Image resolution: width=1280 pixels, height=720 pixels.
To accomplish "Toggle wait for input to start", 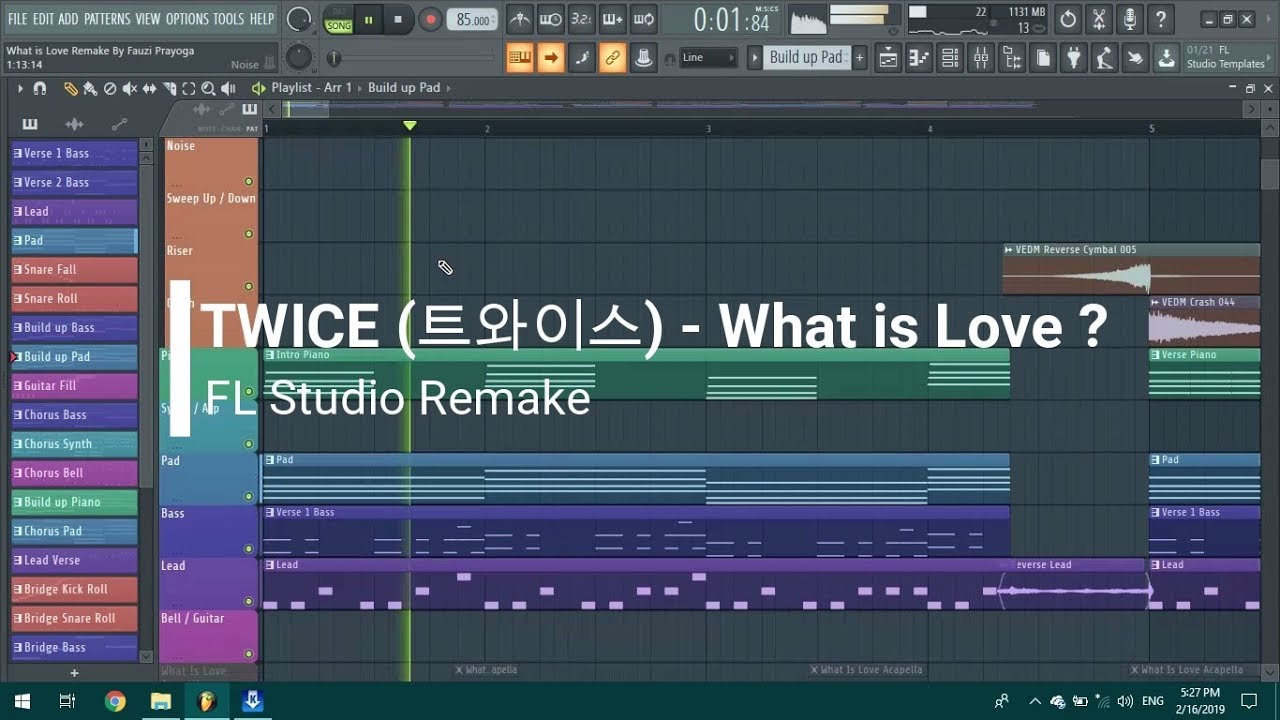I will [550, 19].
